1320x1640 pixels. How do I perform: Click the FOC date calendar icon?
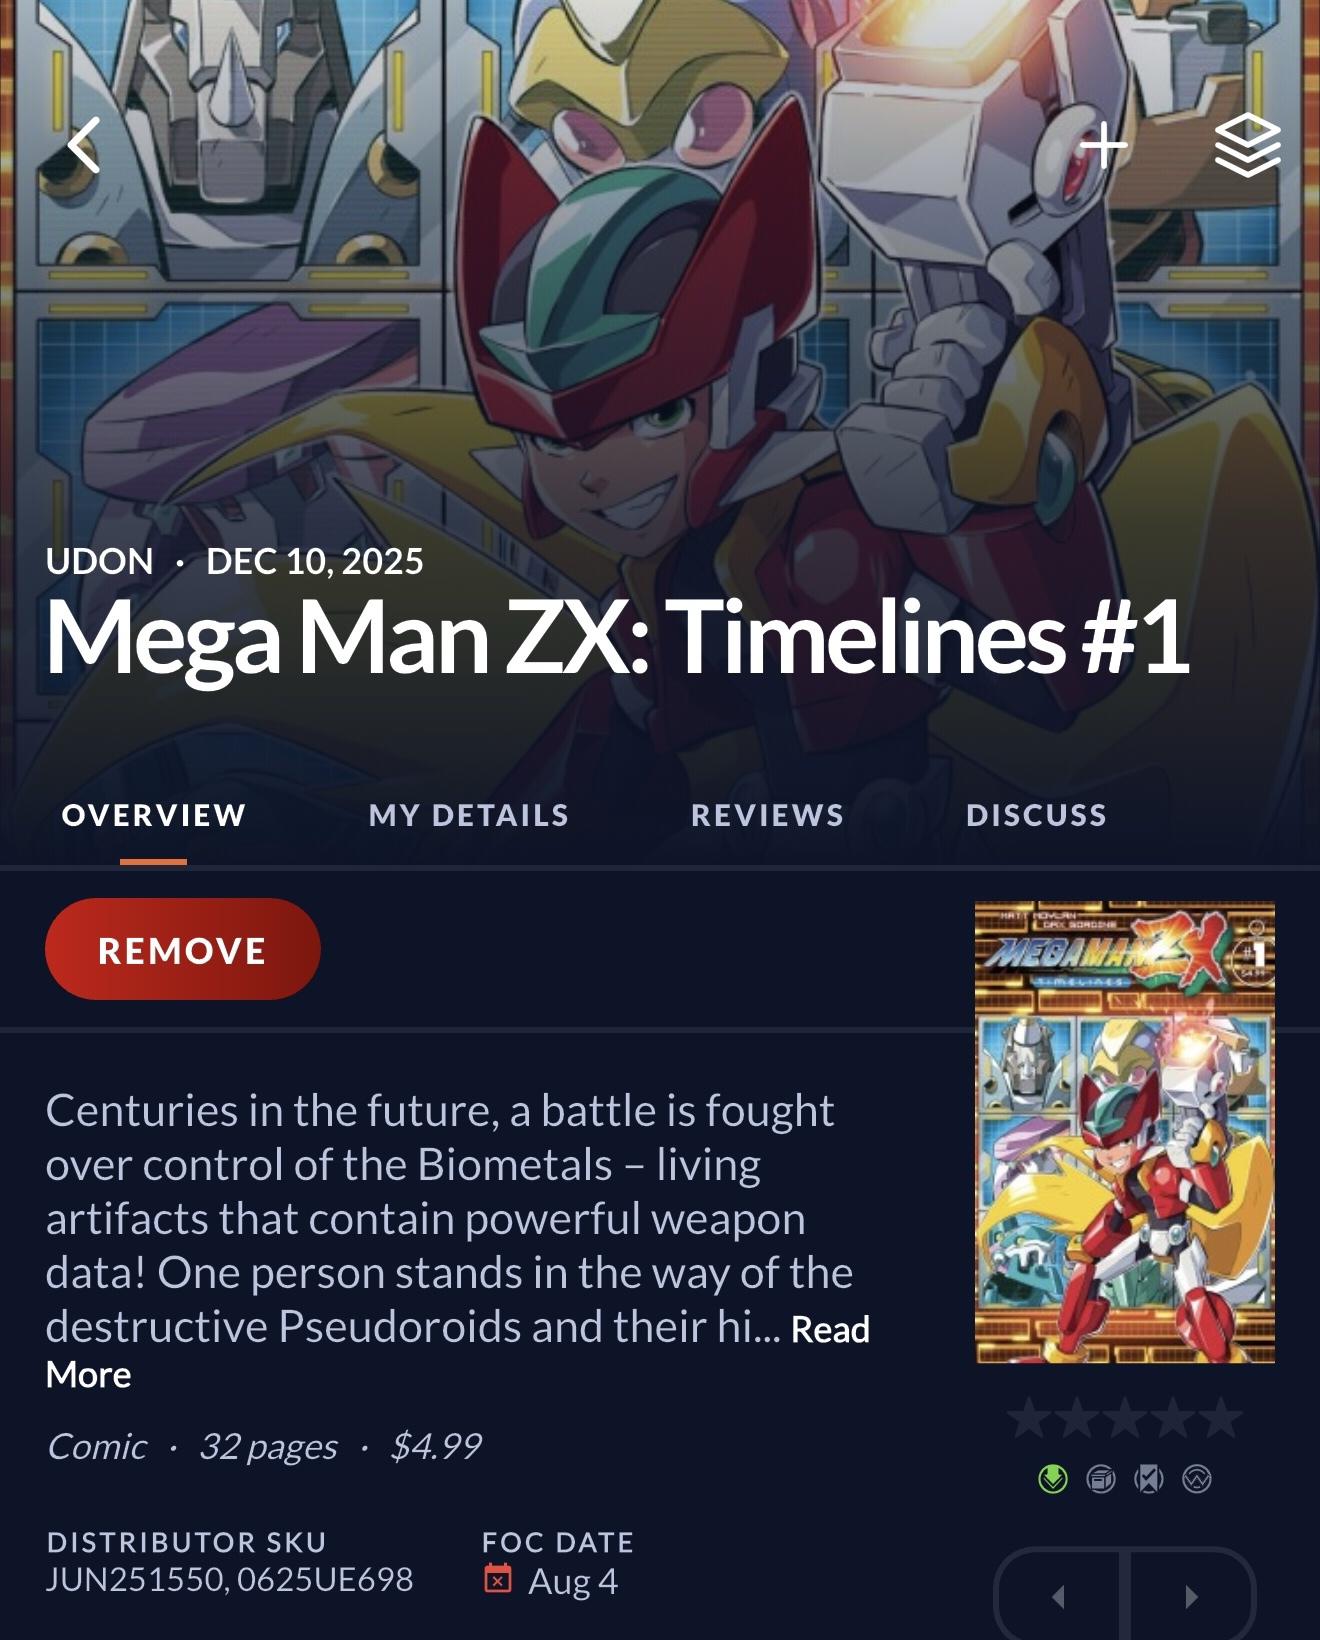[498, 1579]
